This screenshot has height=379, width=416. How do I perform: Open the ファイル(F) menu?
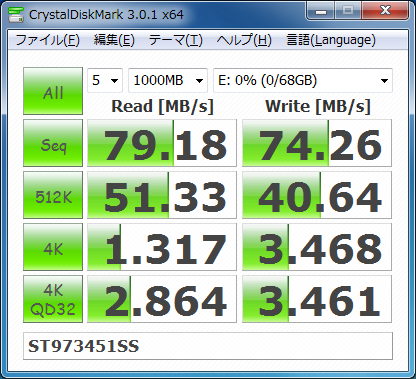pyautogui.click(x=48, y=40)
